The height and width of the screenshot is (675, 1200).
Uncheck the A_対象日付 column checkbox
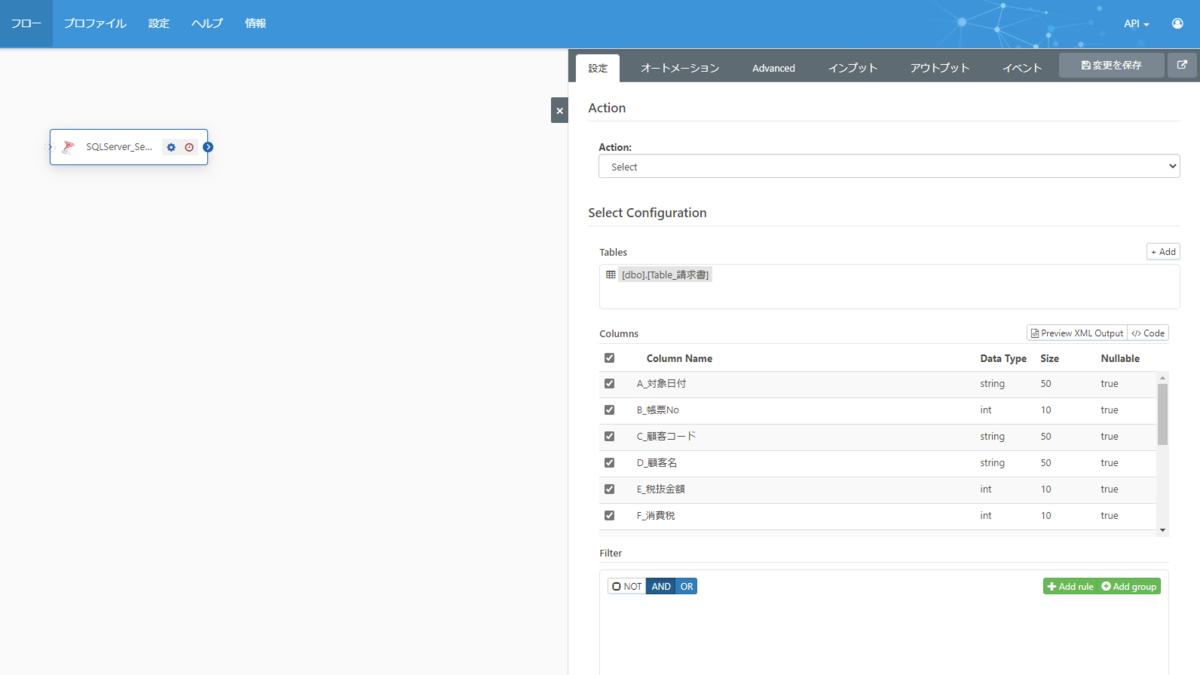[x=609, y=383]
